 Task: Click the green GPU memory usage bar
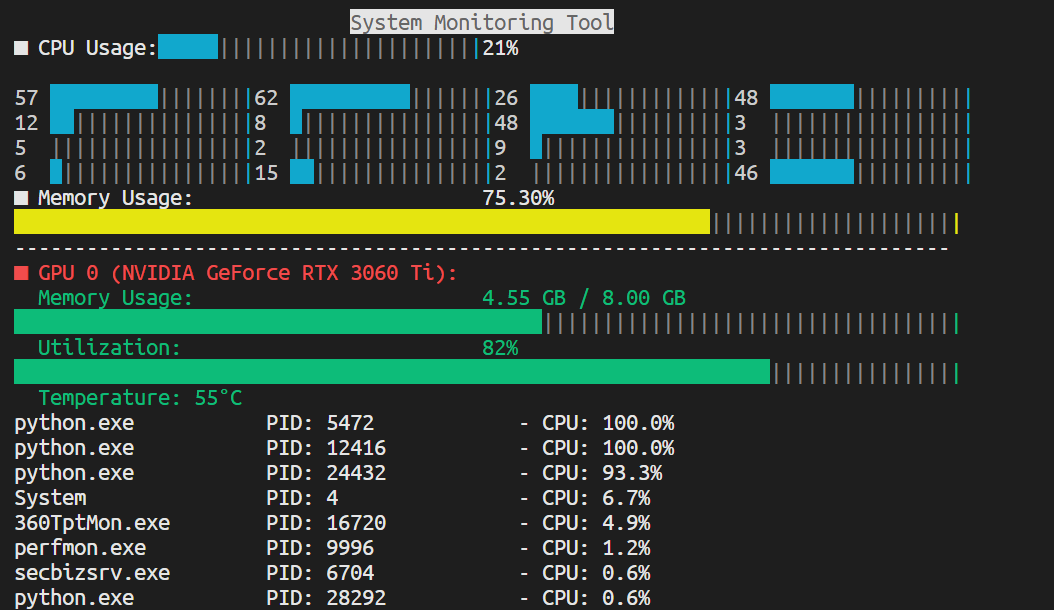pyautogui.click(x=277, y=322)
